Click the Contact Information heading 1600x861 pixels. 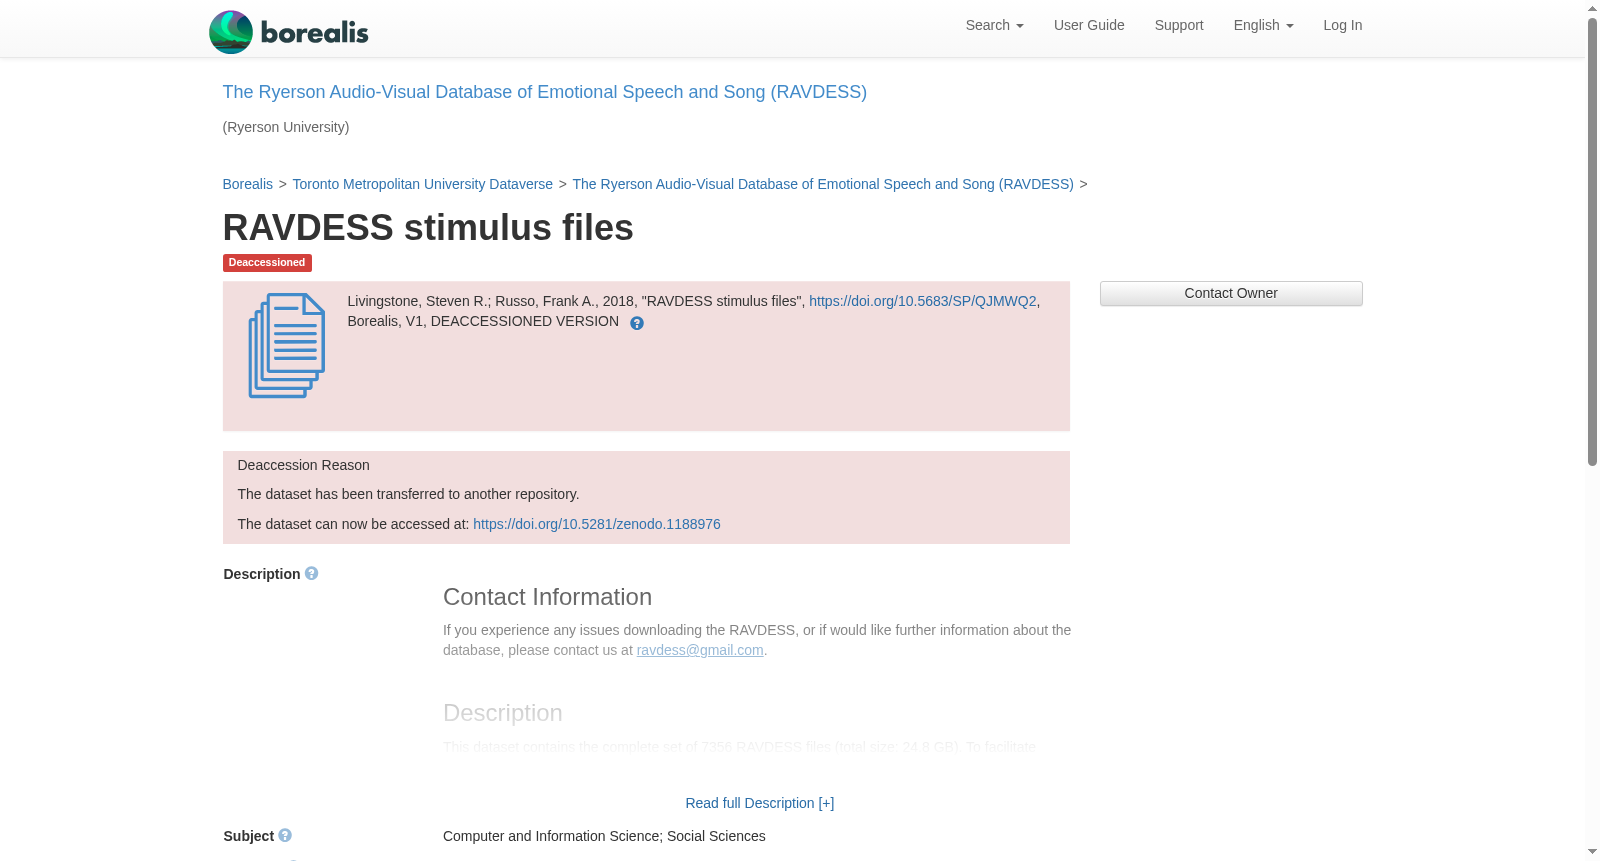pos(548,597)
